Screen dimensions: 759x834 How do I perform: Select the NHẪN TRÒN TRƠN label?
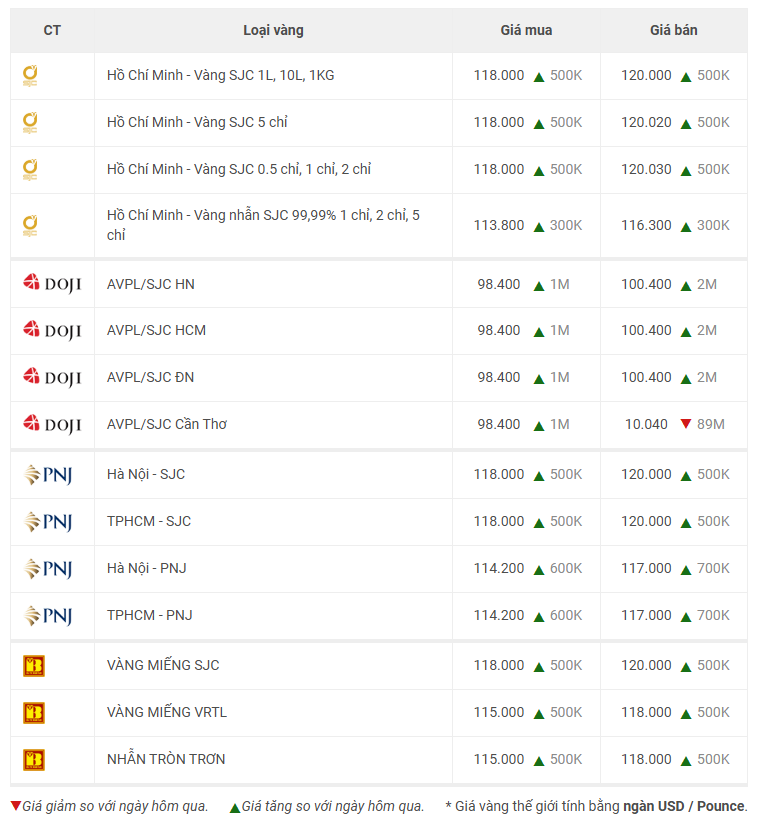165,759
